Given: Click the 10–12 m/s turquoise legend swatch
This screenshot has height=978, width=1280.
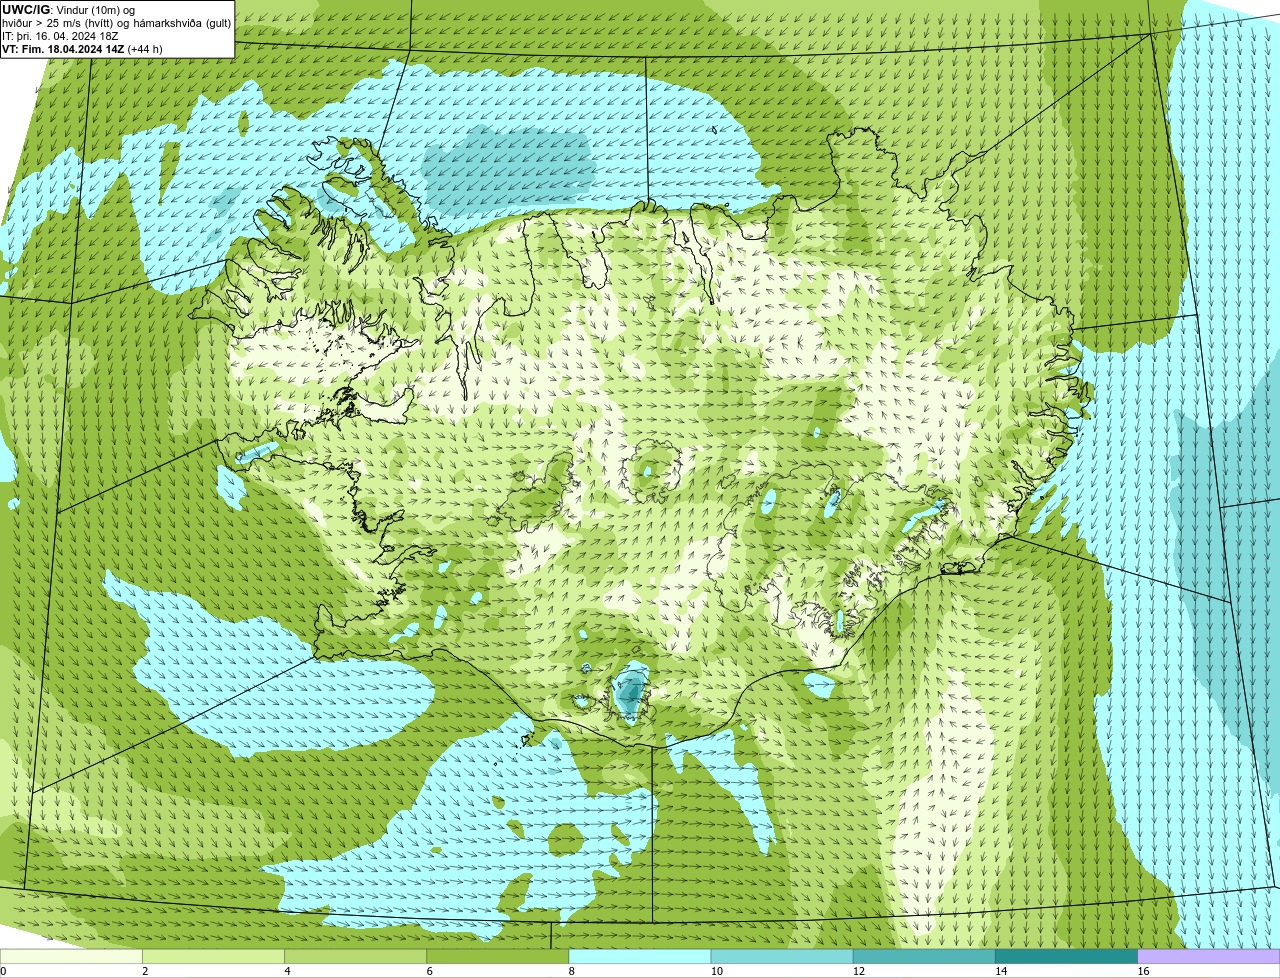Looking at the screenshot, I should (782, 956).
